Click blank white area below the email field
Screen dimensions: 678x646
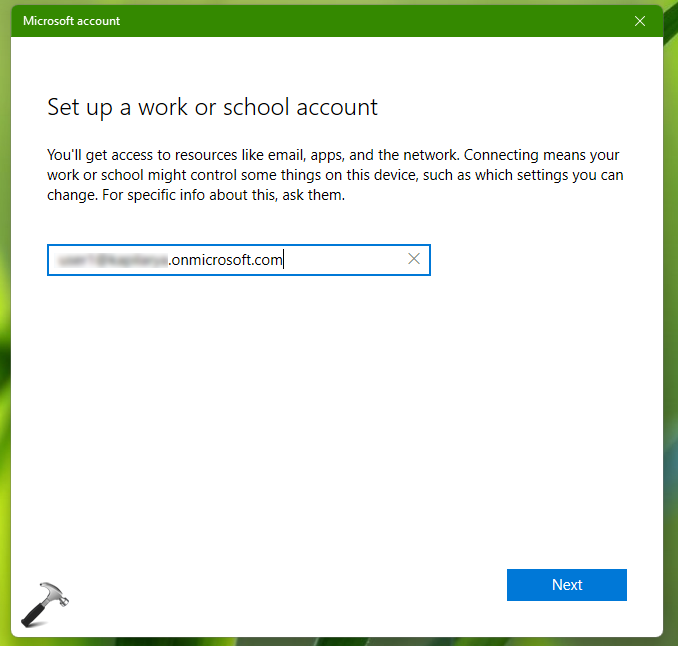[x=300, y=400]
